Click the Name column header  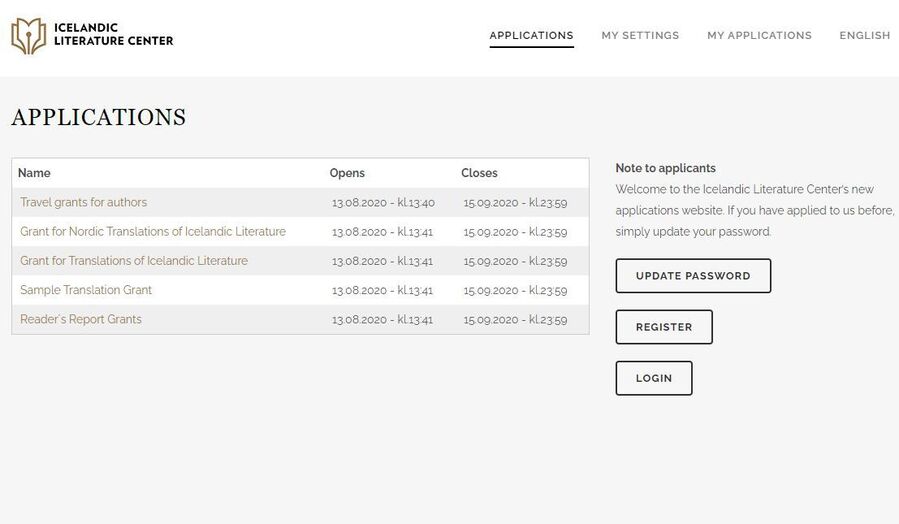point(34,173)
